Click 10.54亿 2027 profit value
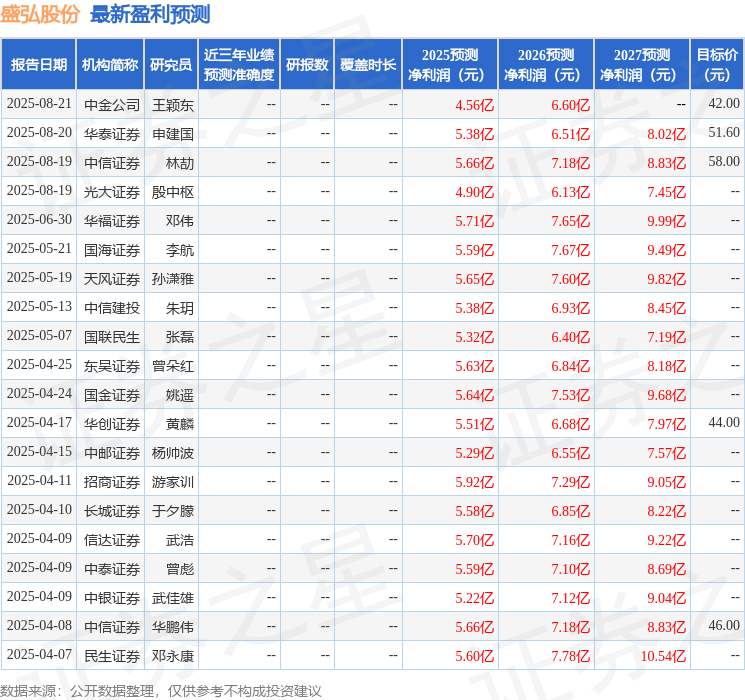Viewport: 745px width, 700px height. pyautogui.click(x=663, y=656)
